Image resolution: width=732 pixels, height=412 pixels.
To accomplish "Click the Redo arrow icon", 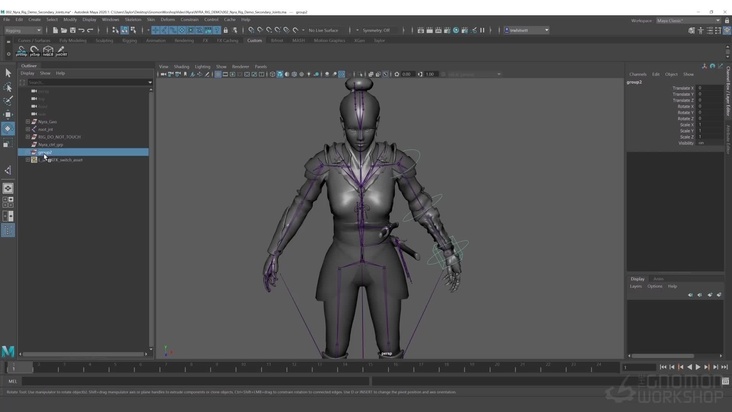I will click(90, 30).
